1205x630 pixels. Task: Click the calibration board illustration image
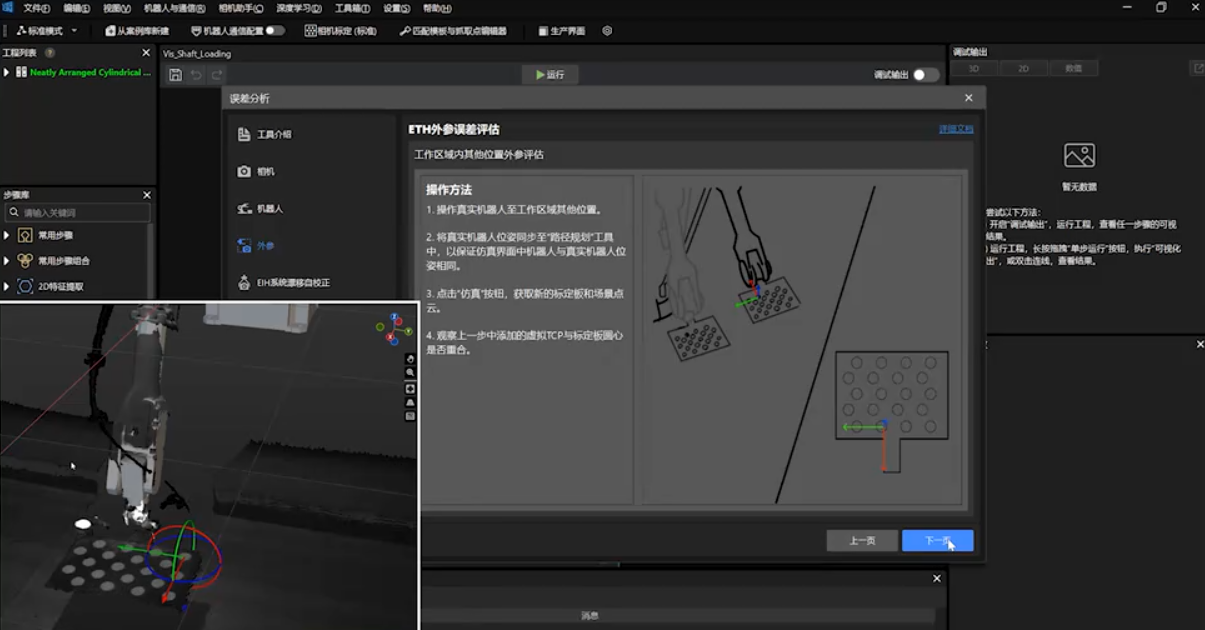[x=802, y=340]
